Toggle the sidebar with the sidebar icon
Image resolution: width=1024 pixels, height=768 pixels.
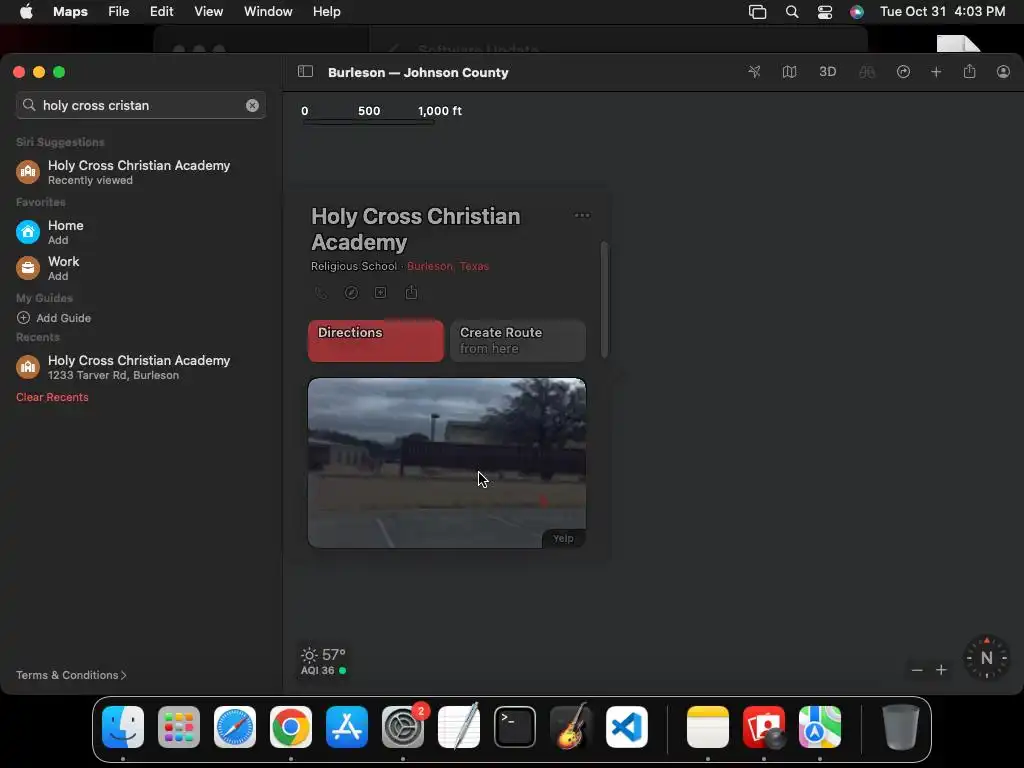(305, 72)
